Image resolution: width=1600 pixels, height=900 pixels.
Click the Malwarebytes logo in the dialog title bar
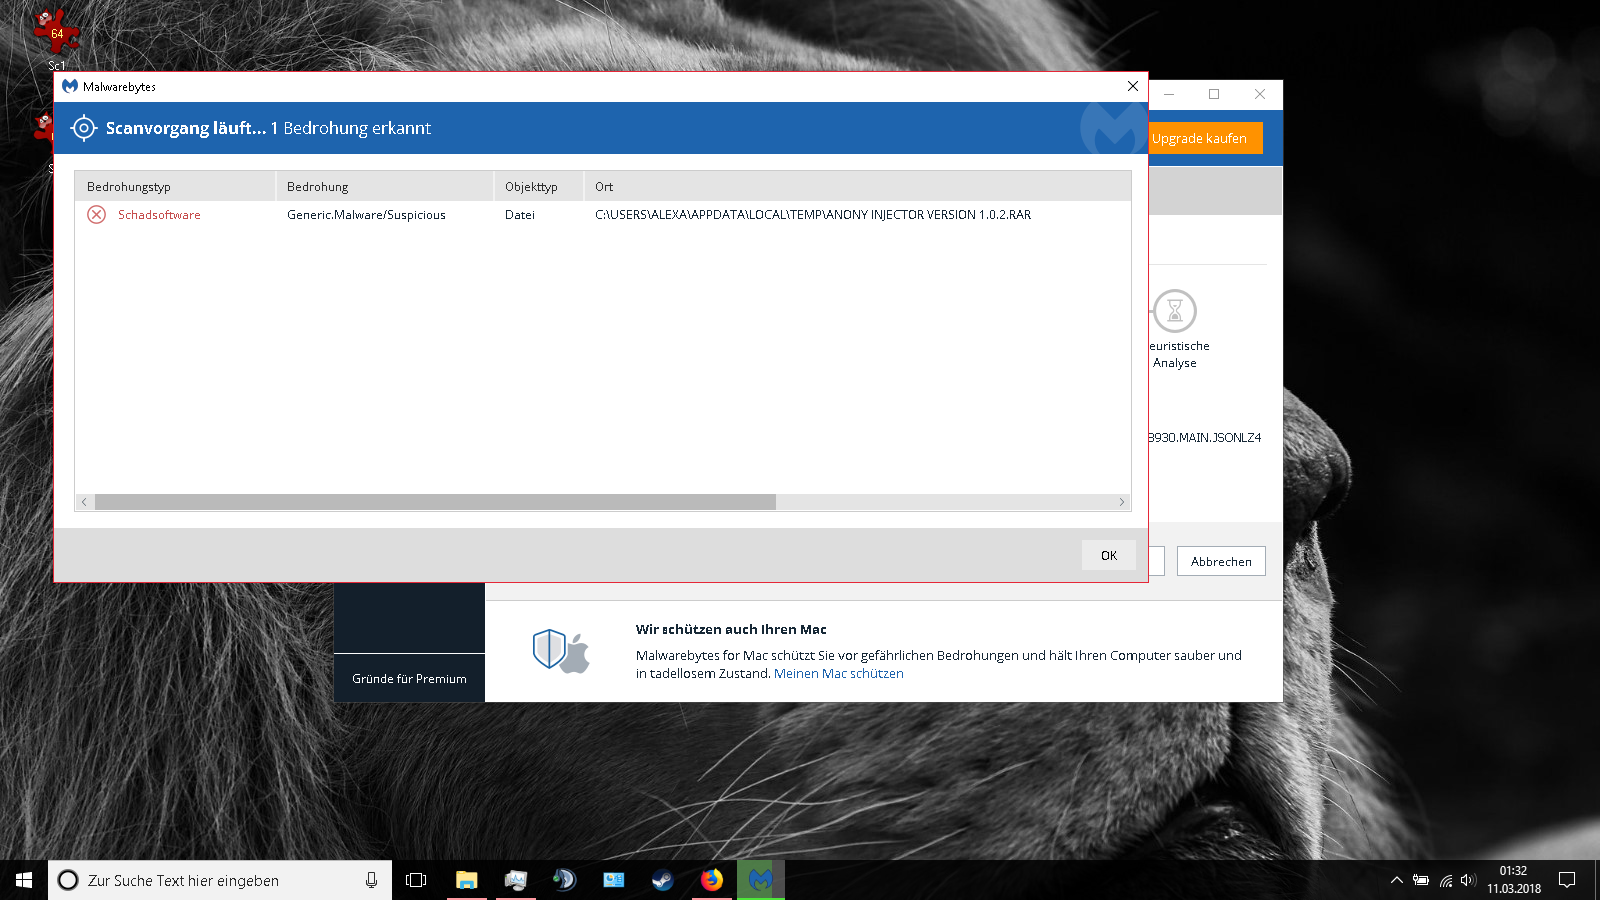point(70,86)
